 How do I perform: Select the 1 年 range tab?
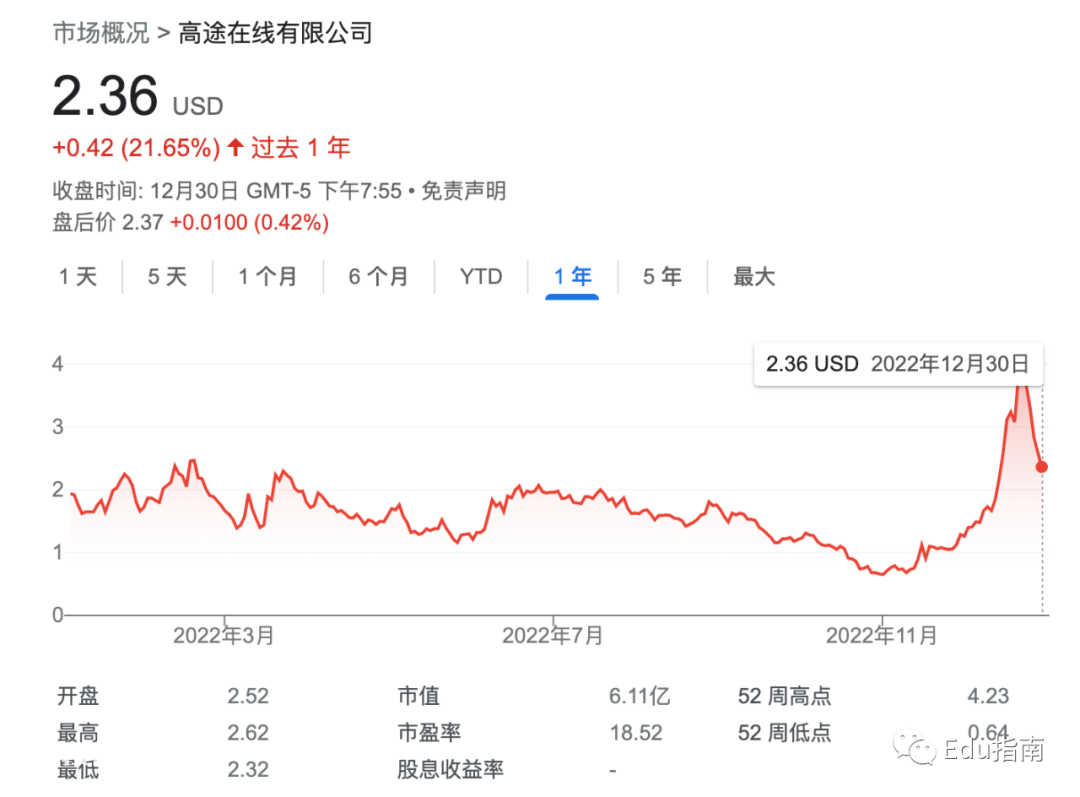(572, 277)
